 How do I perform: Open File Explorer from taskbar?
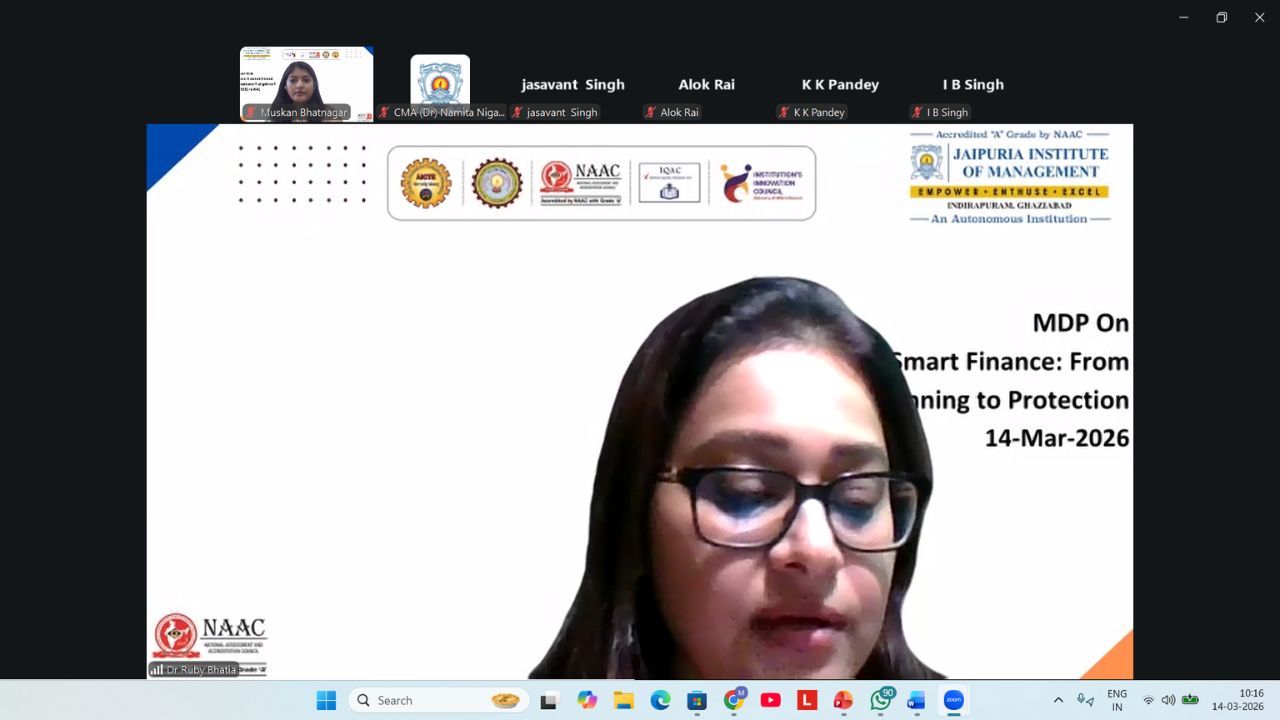coord(624,700)
